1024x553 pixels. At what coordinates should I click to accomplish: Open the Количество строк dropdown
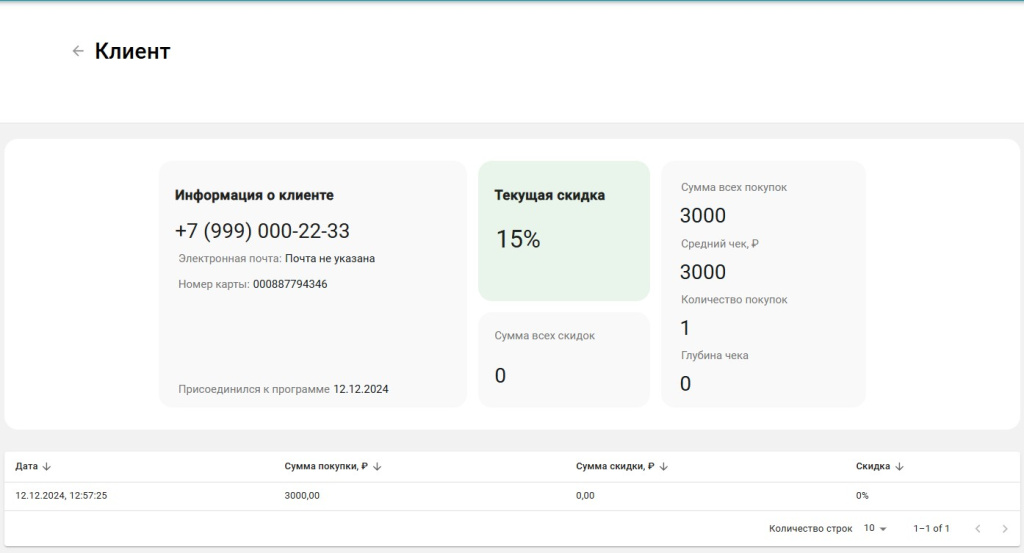tap(875, 528)
